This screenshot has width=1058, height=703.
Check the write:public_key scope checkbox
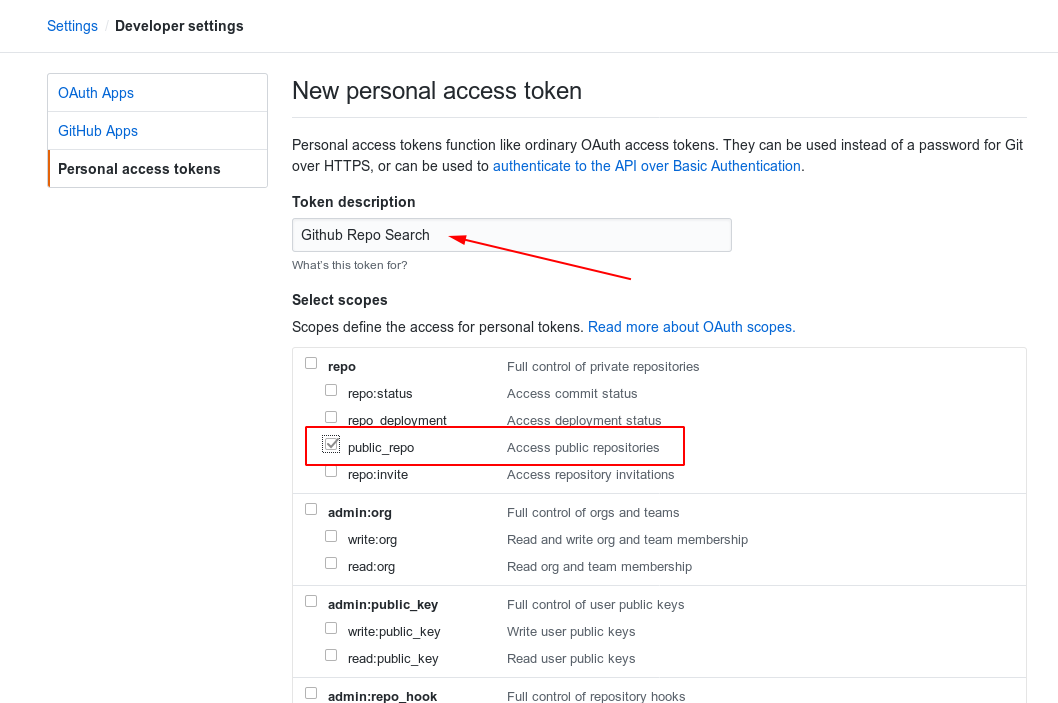[331, 629]
